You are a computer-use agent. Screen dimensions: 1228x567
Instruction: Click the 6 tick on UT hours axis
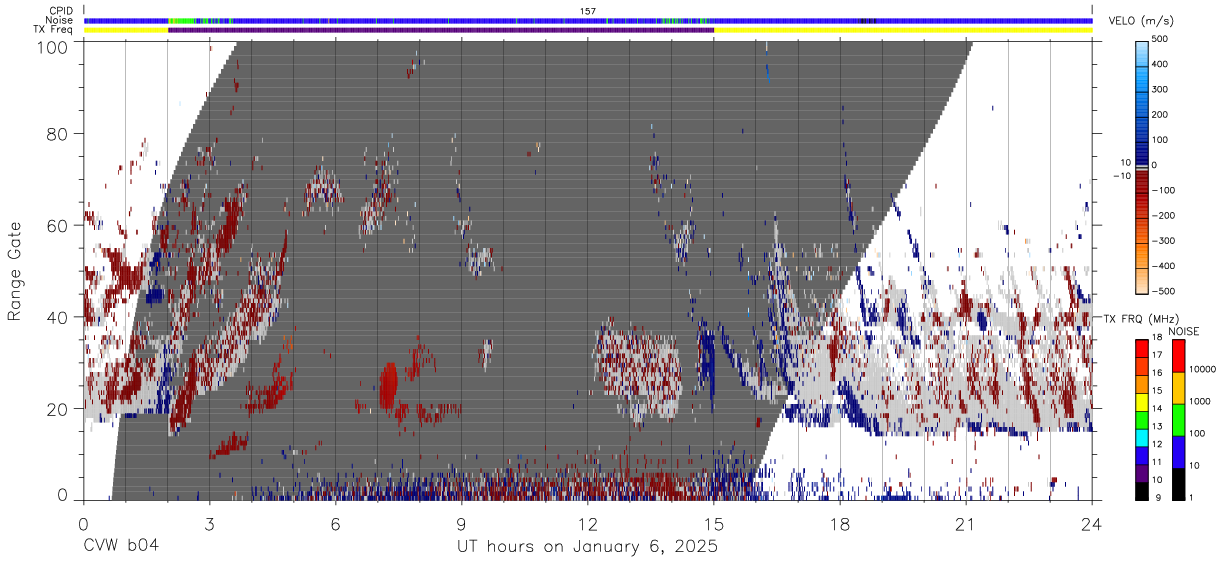pyautogui.click(x=336, y=522)
